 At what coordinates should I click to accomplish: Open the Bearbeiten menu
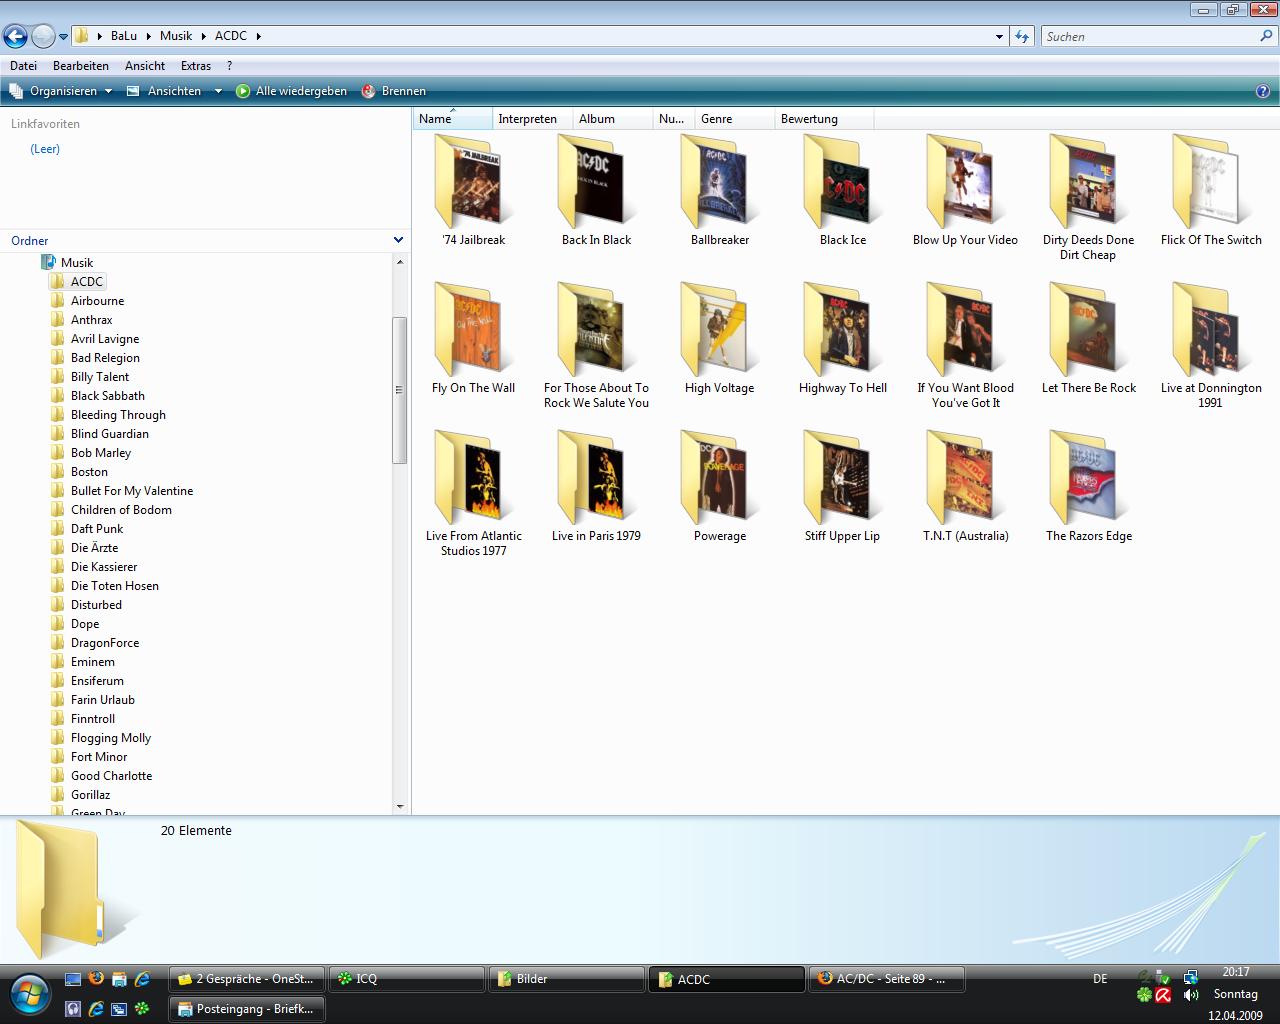pyautogui.click(x=81, y=66)
